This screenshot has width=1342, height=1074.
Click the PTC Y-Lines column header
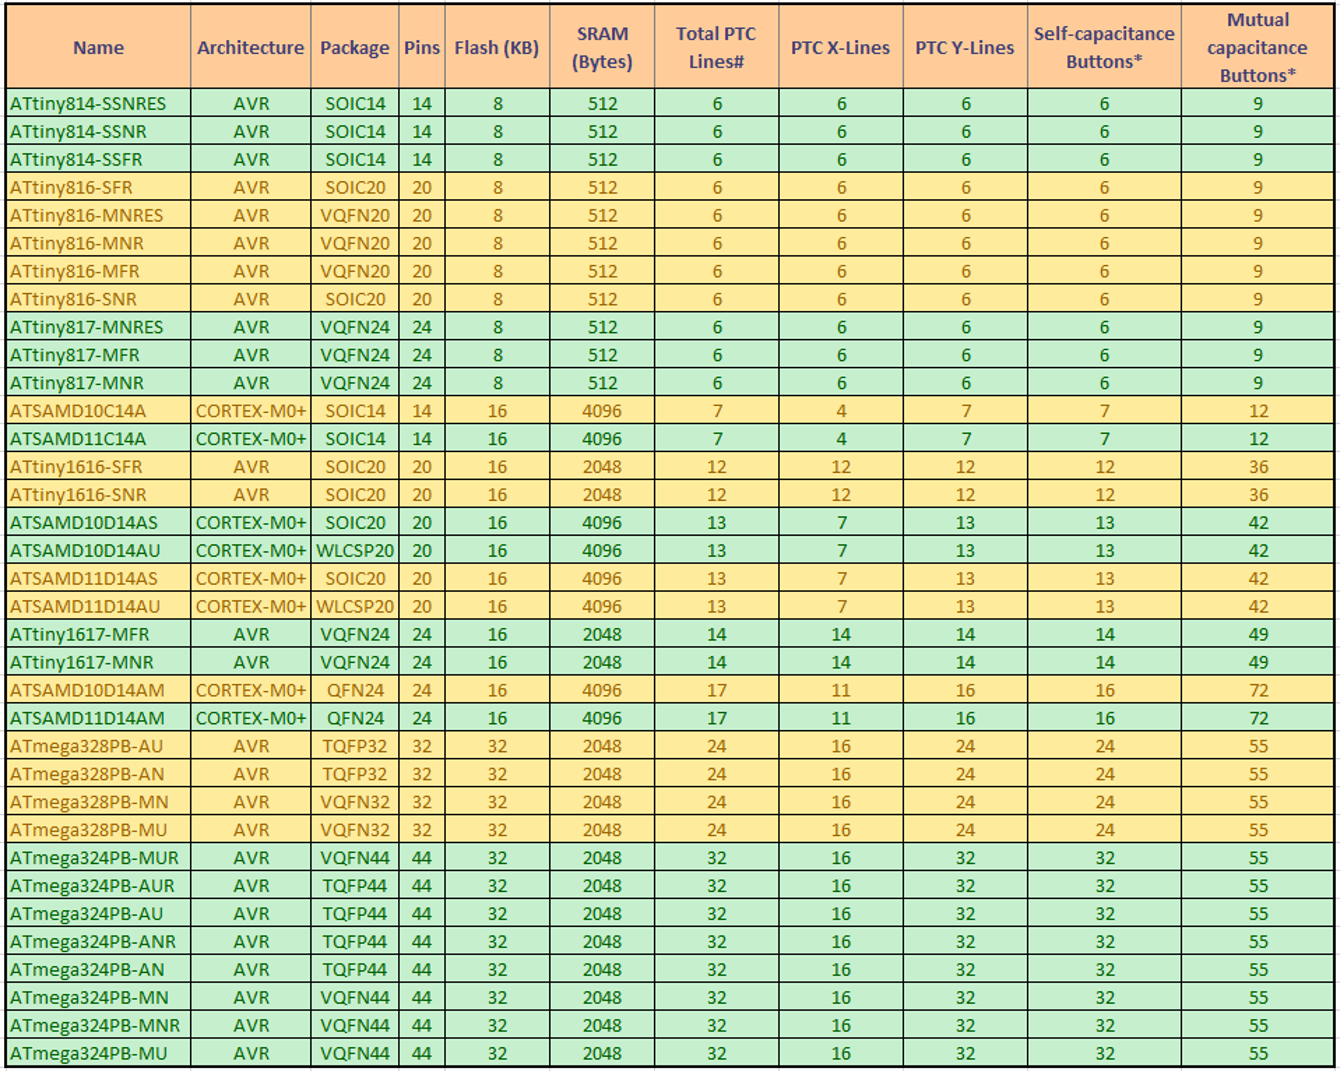(x=963, y=46)
